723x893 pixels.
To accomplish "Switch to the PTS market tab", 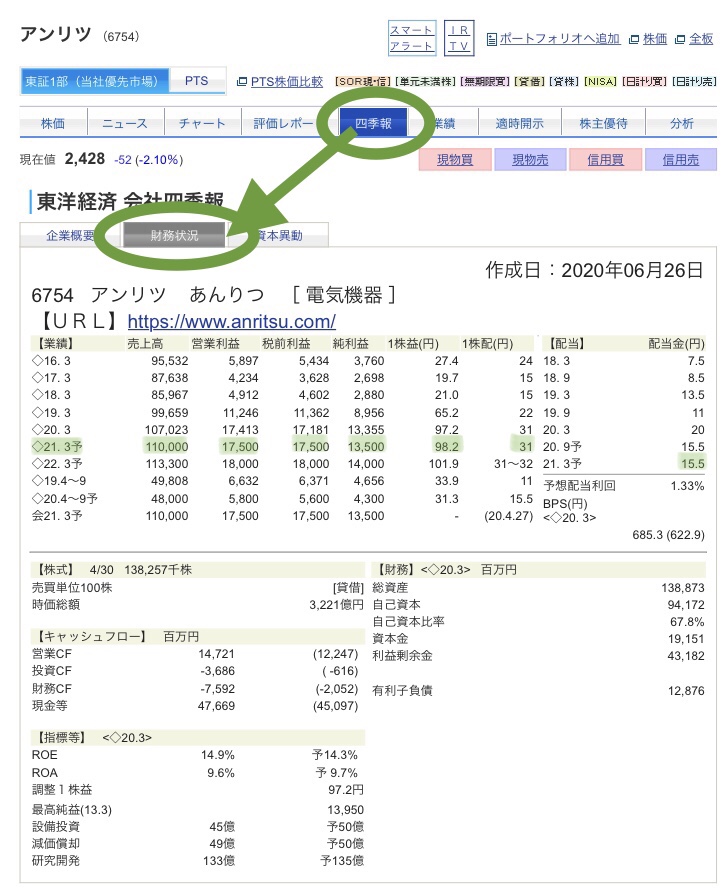I will [x=197, y=81].
